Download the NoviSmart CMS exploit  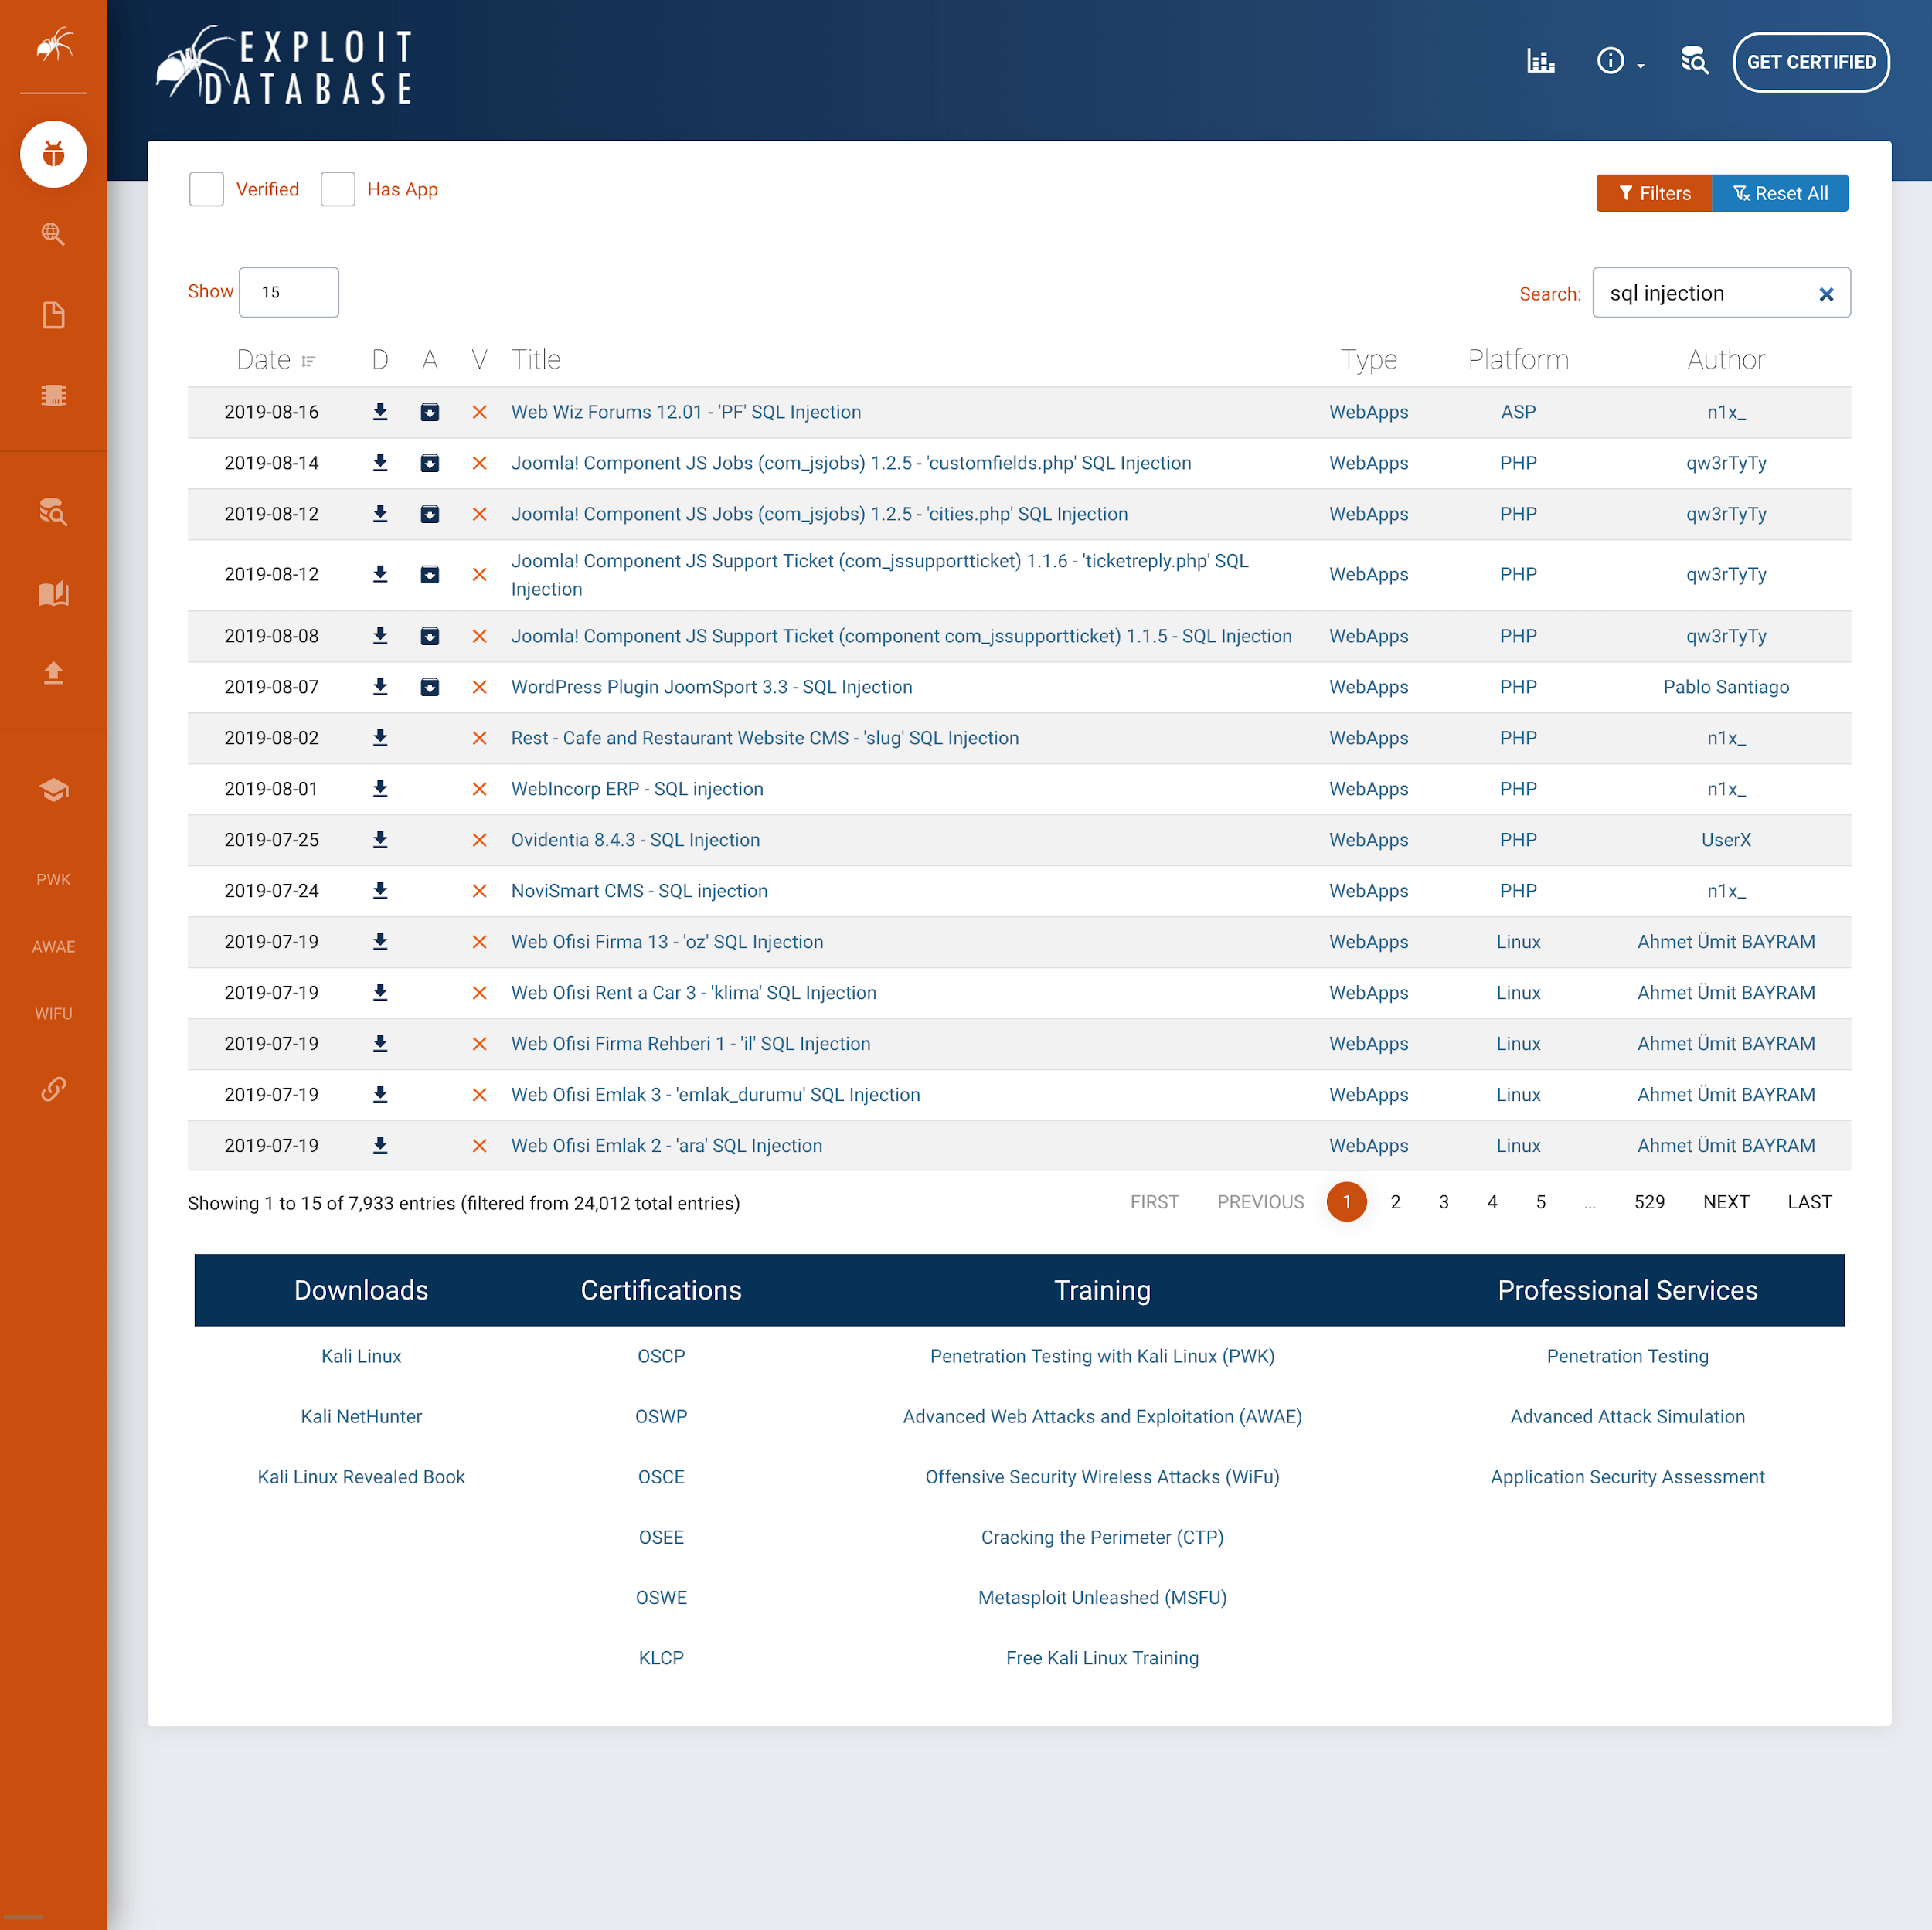(380, 891)
